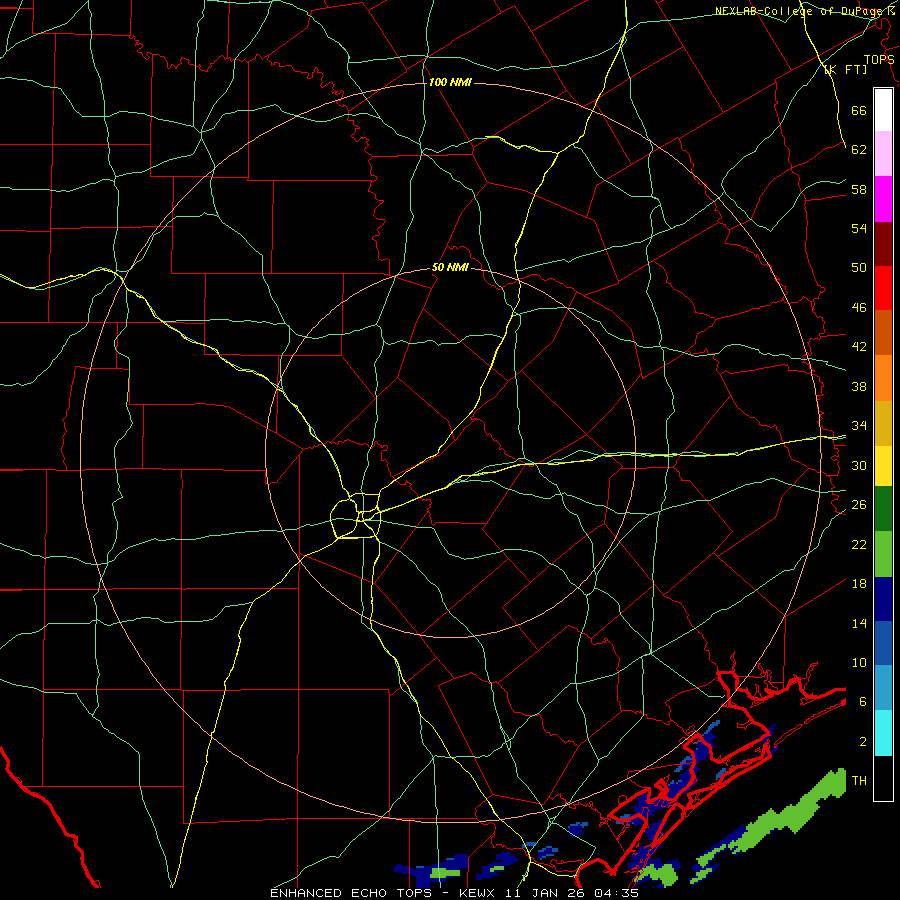Select the dark green legend swatch
The height and width of the screenshot is (900, 900).
pos(883,509)
